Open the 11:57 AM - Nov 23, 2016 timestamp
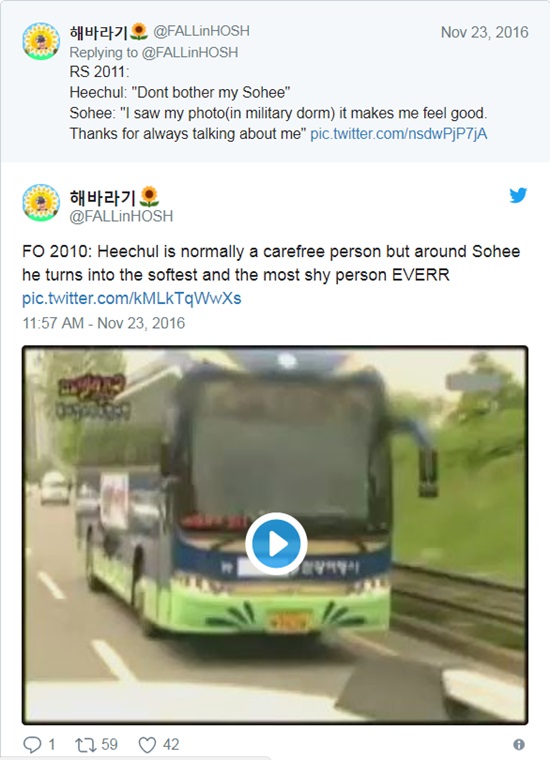 tap(104, 323)
